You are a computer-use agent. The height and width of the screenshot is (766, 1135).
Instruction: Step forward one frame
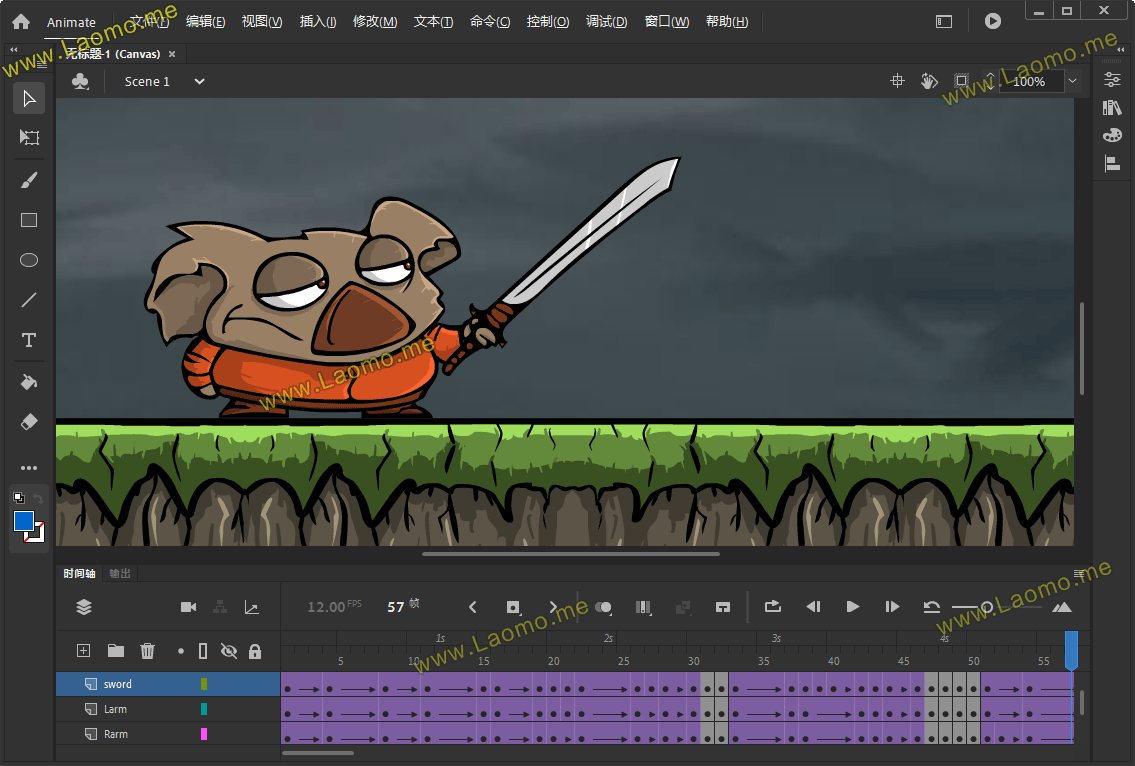[x=892, y=607]
